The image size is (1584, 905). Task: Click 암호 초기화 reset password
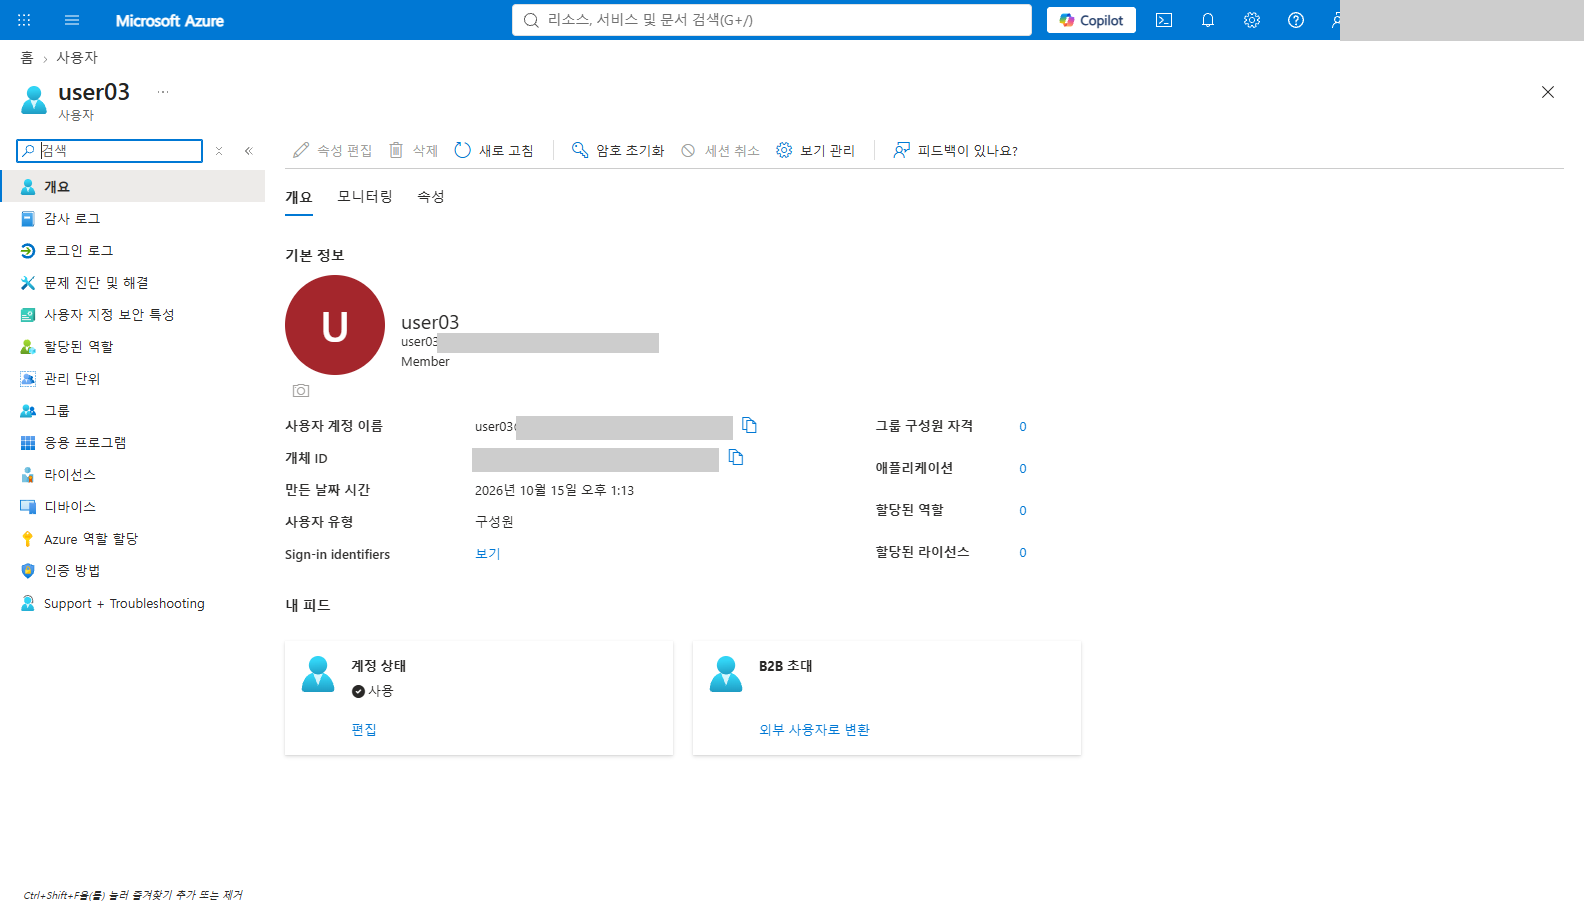point(617,151)
